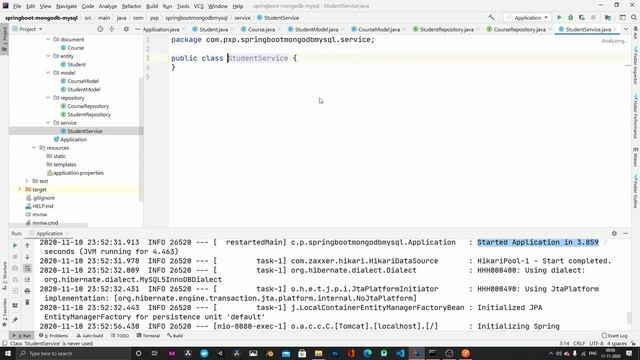Open the Problems tool window
Image resolution: width=640 pixels, height=360 pixels.
53,336
